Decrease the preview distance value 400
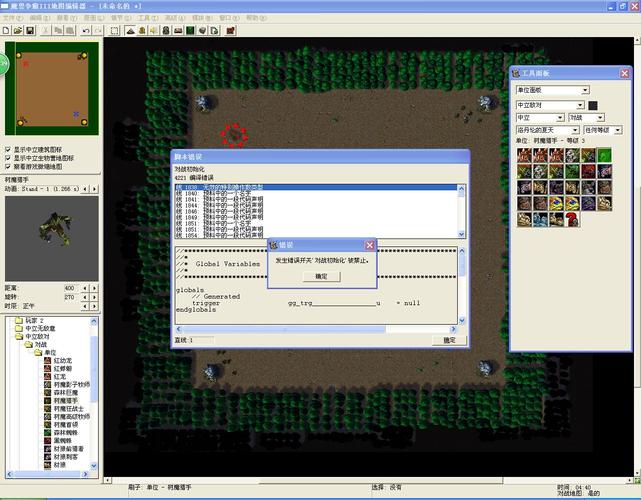The height and width of the screenshot is (500, 641). coord(85,288)
